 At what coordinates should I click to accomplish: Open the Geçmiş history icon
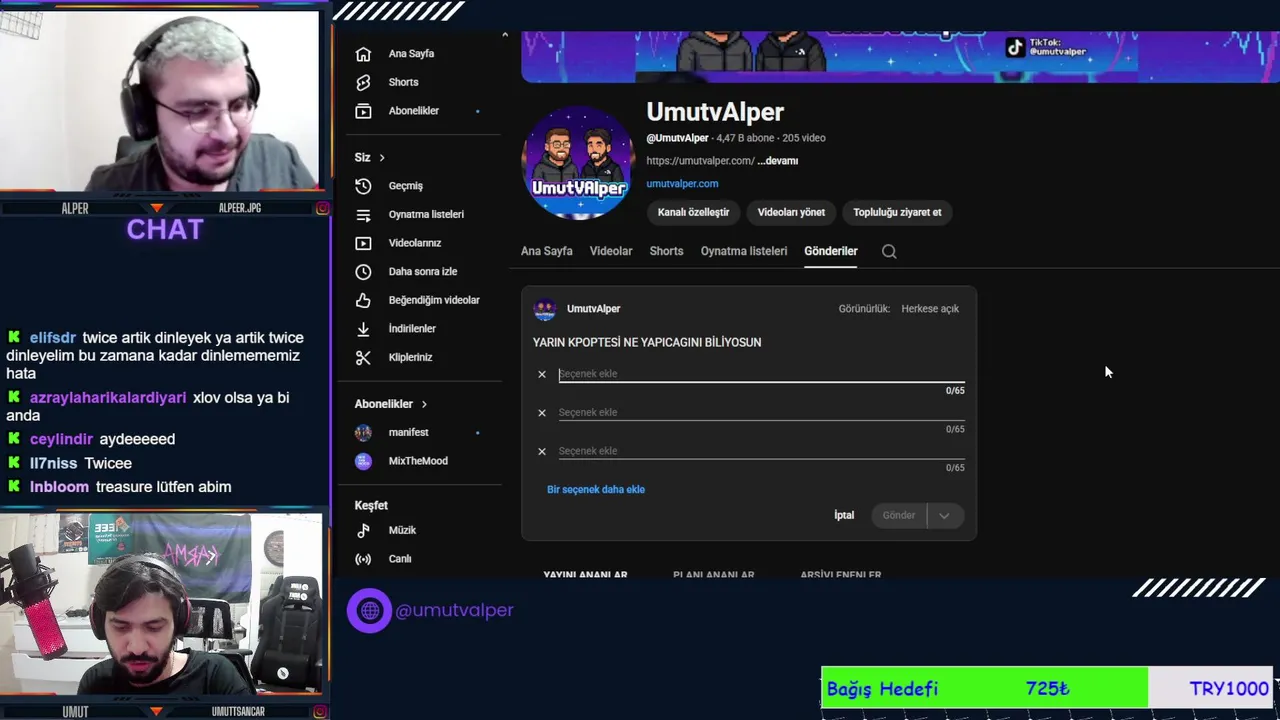(363, 186)
